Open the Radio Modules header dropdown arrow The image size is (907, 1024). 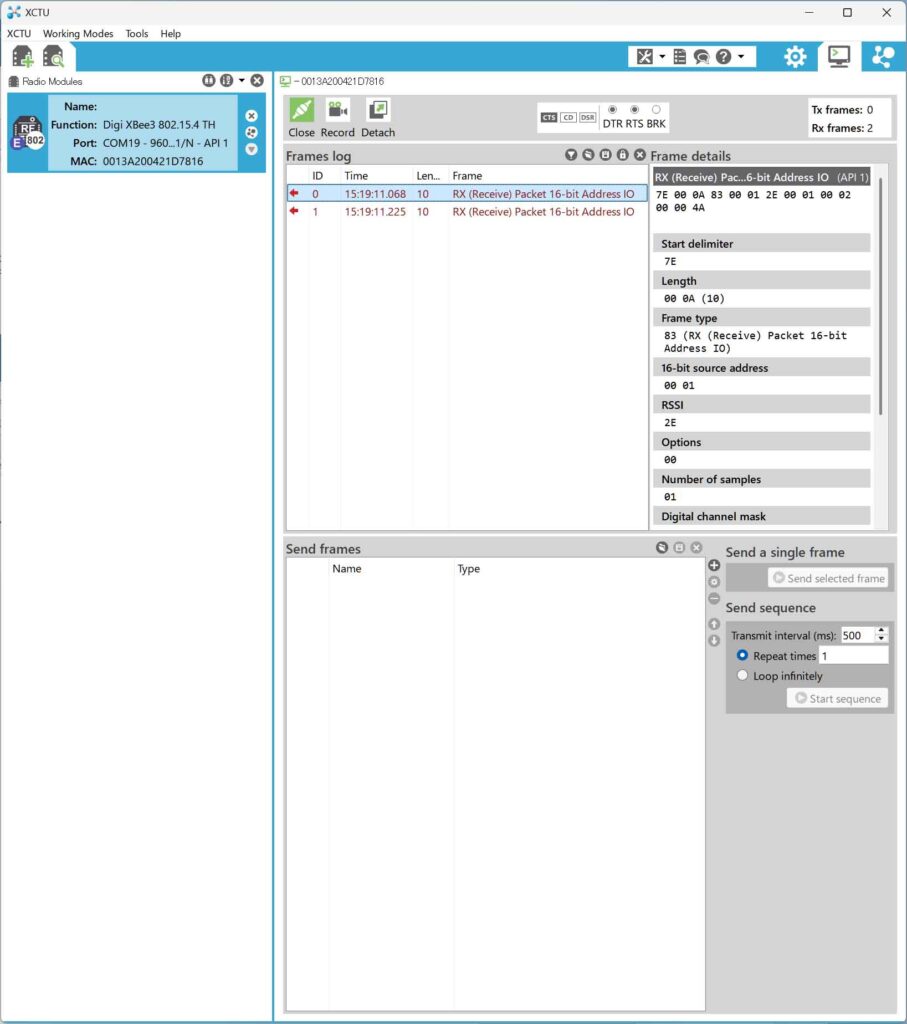click(242, 80)
